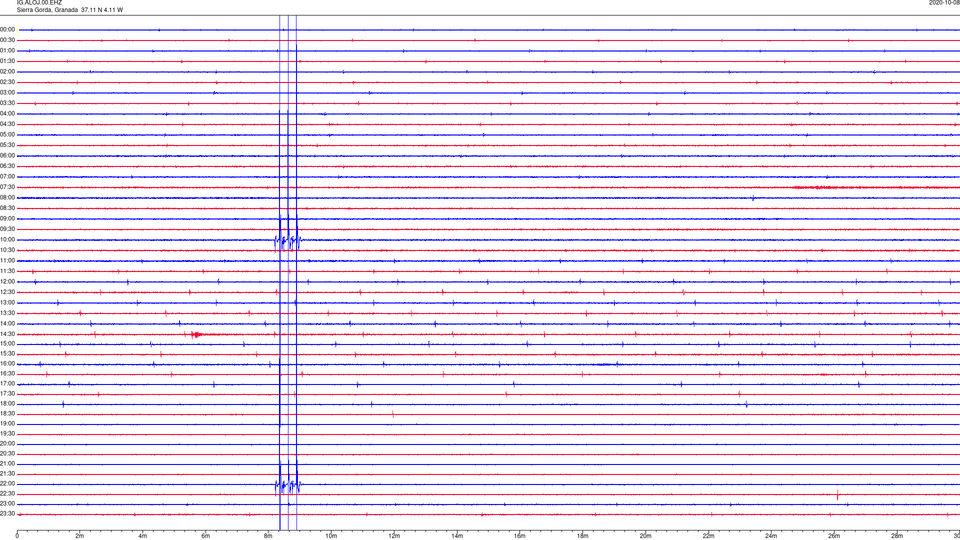Select the 23:30 time row label

coord(7,514)
